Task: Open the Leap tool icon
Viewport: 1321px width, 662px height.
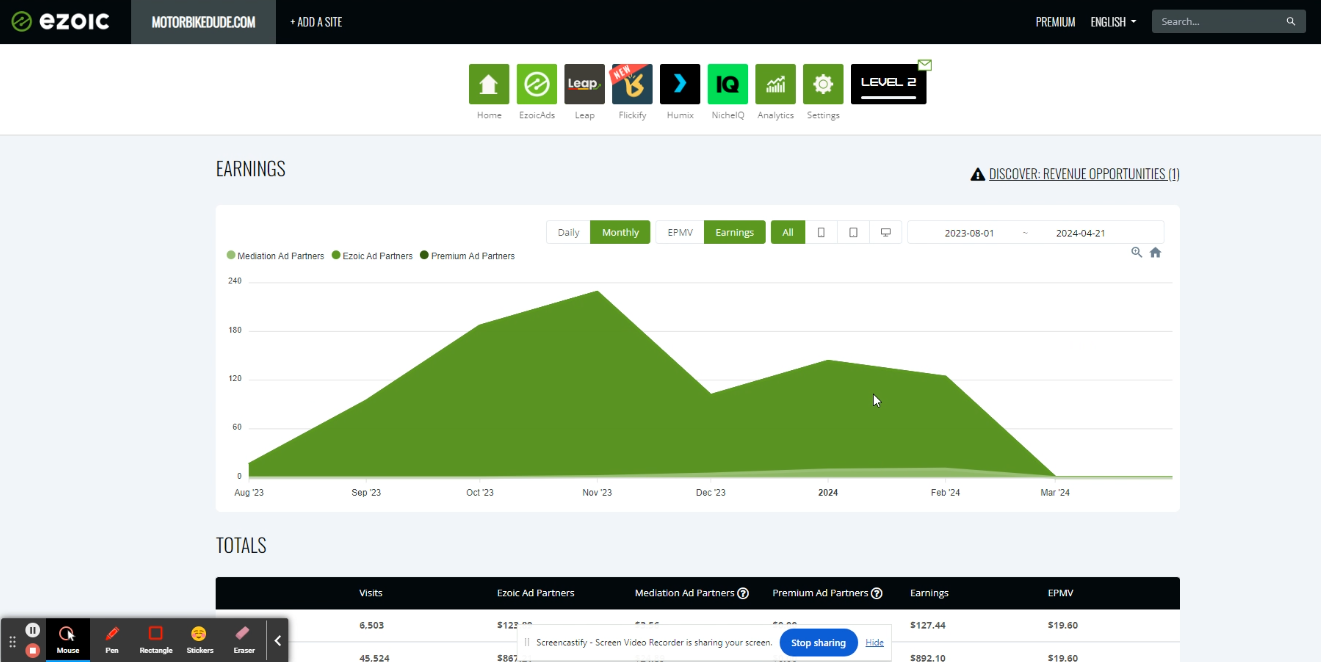Action: [585, 84]
